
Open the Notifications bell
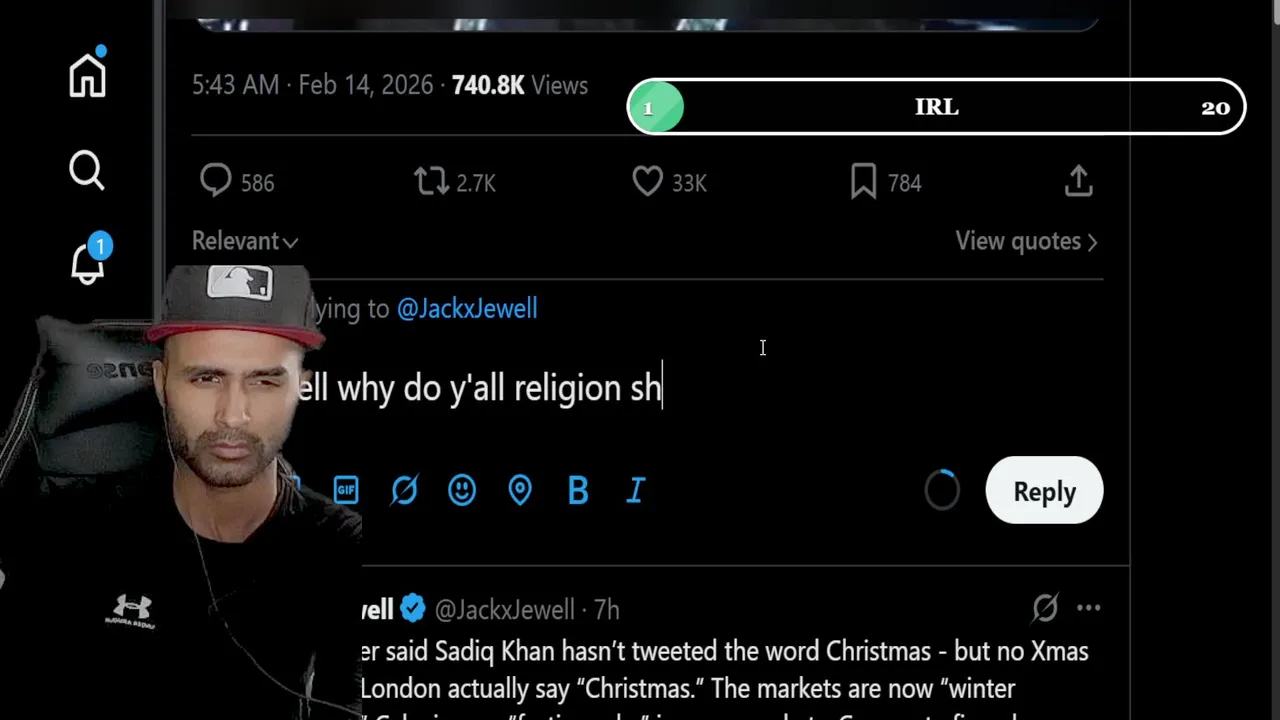click(88, 263)
